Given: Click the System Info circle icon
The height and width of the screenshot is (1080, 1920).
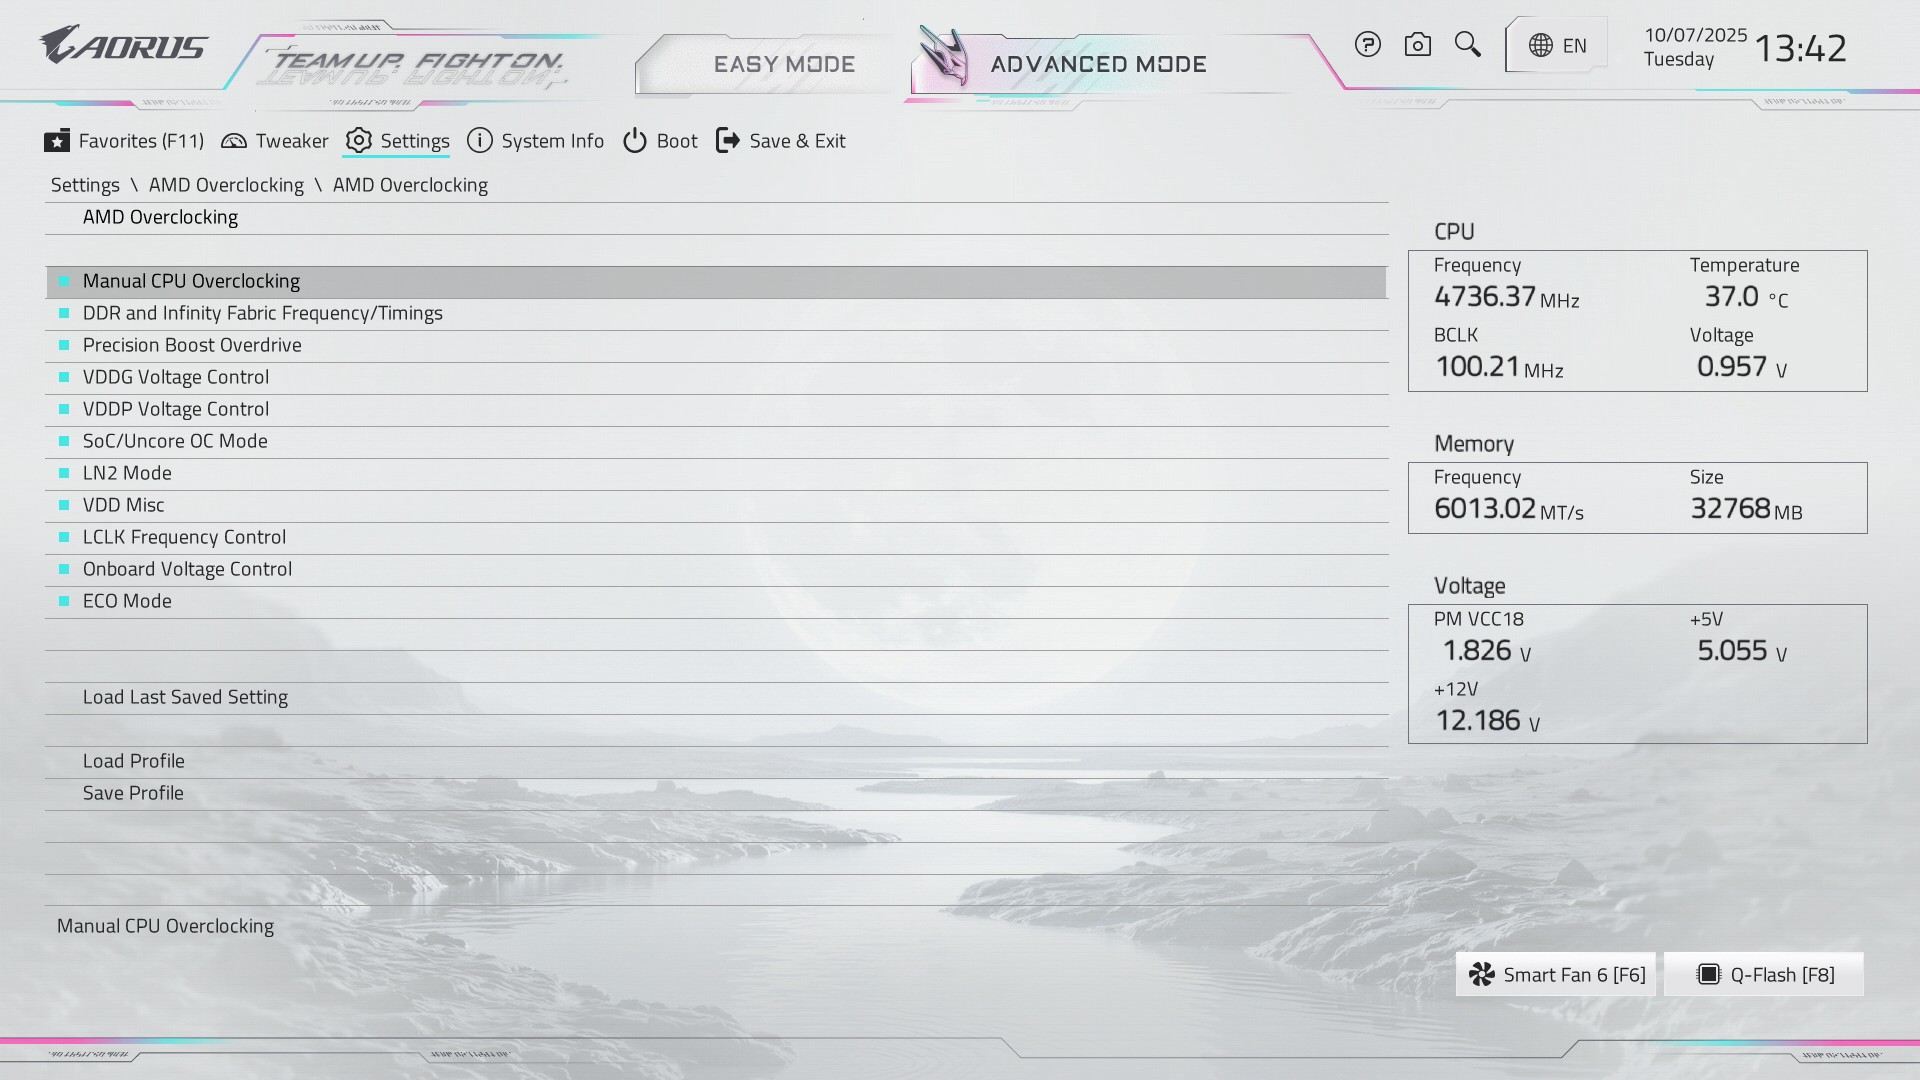Looking at the screenshot, I should coord(480,141).
